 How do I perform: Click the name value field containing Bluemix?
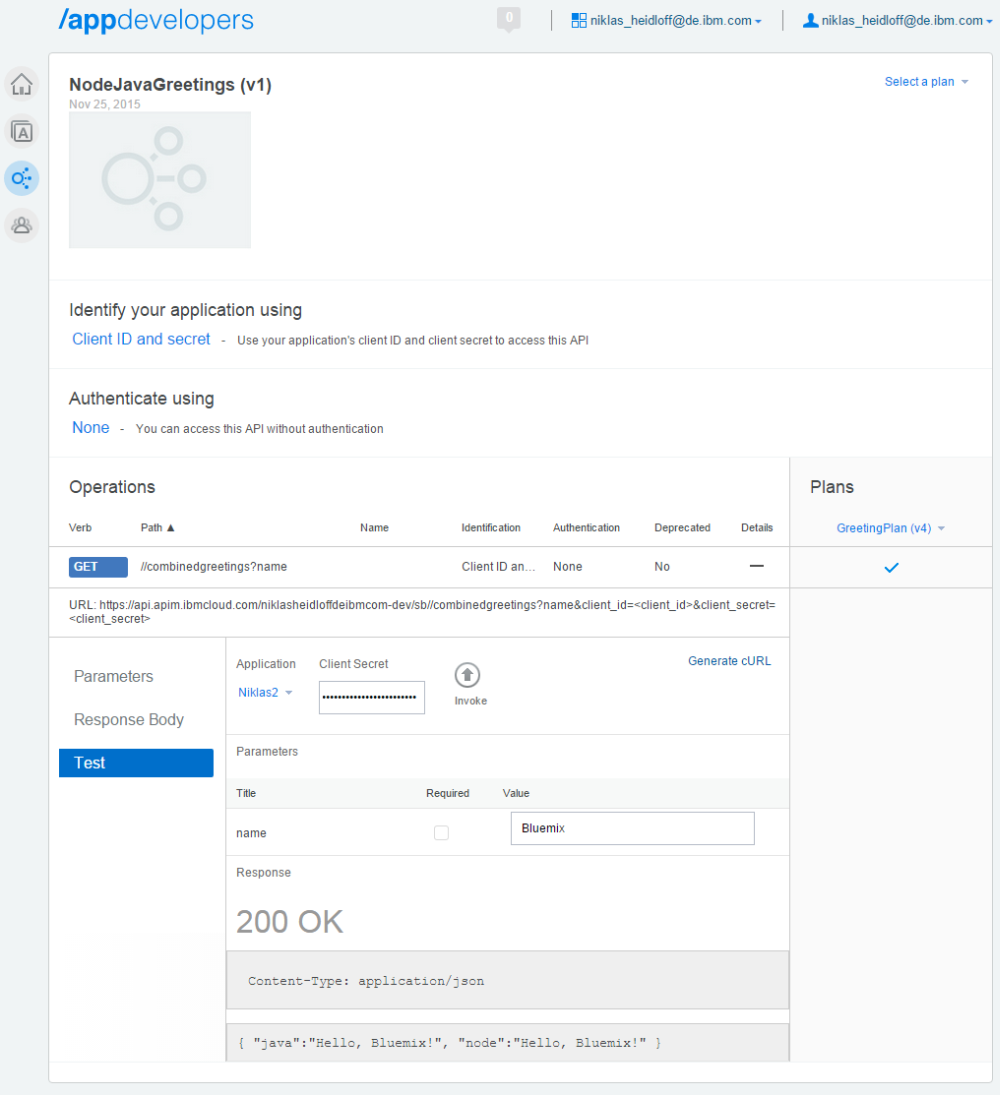pyautogui.click(x=632, y=828)
